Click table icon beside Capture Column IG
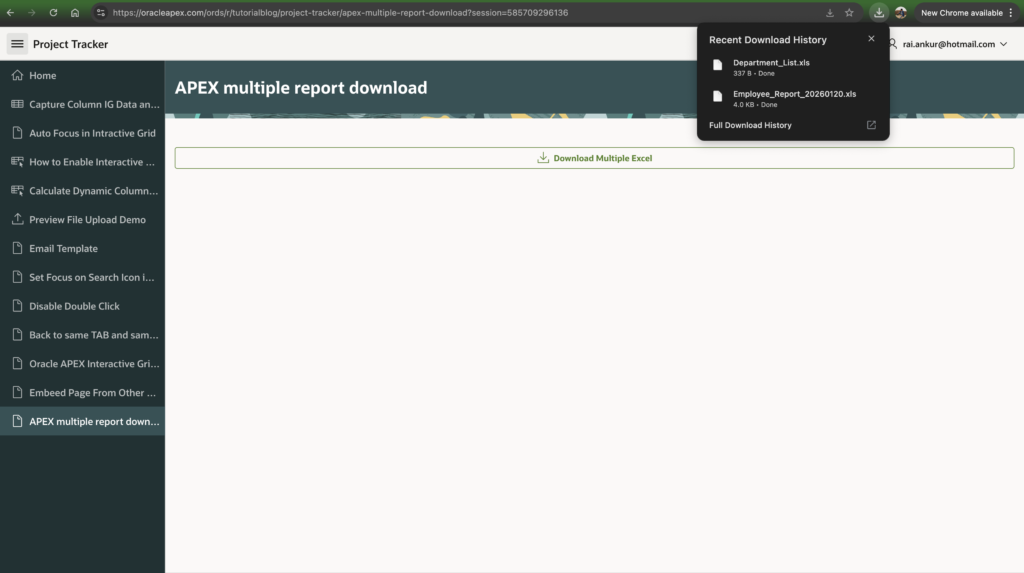The height and width of the screenshot is (573, 1024). pyautogui.click(x=17, y=104)
